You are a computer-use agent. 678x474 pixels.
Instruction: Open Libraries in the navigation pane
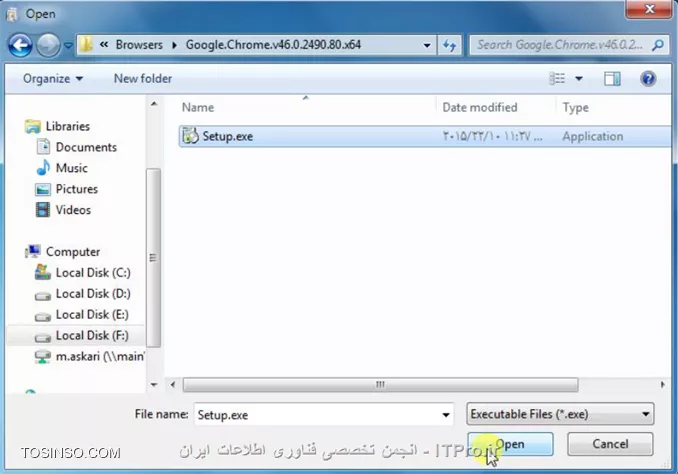(x=68, y=126)
